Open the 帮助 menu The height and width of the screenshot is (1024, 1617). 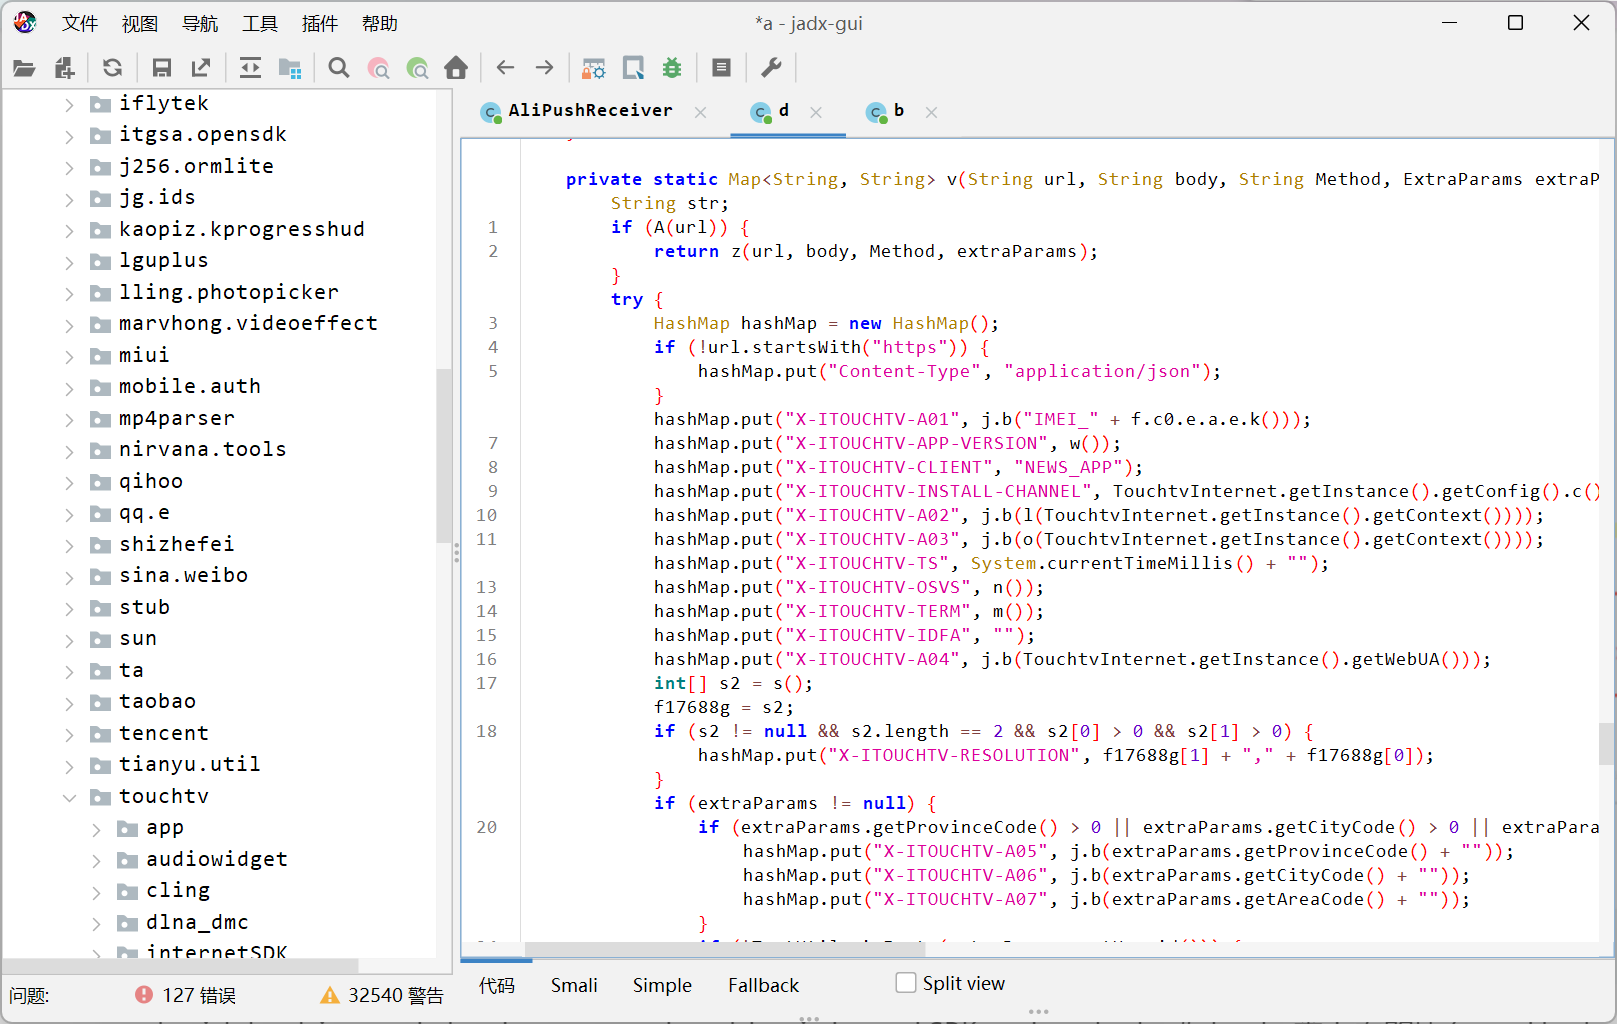click(x=380, y=23)
